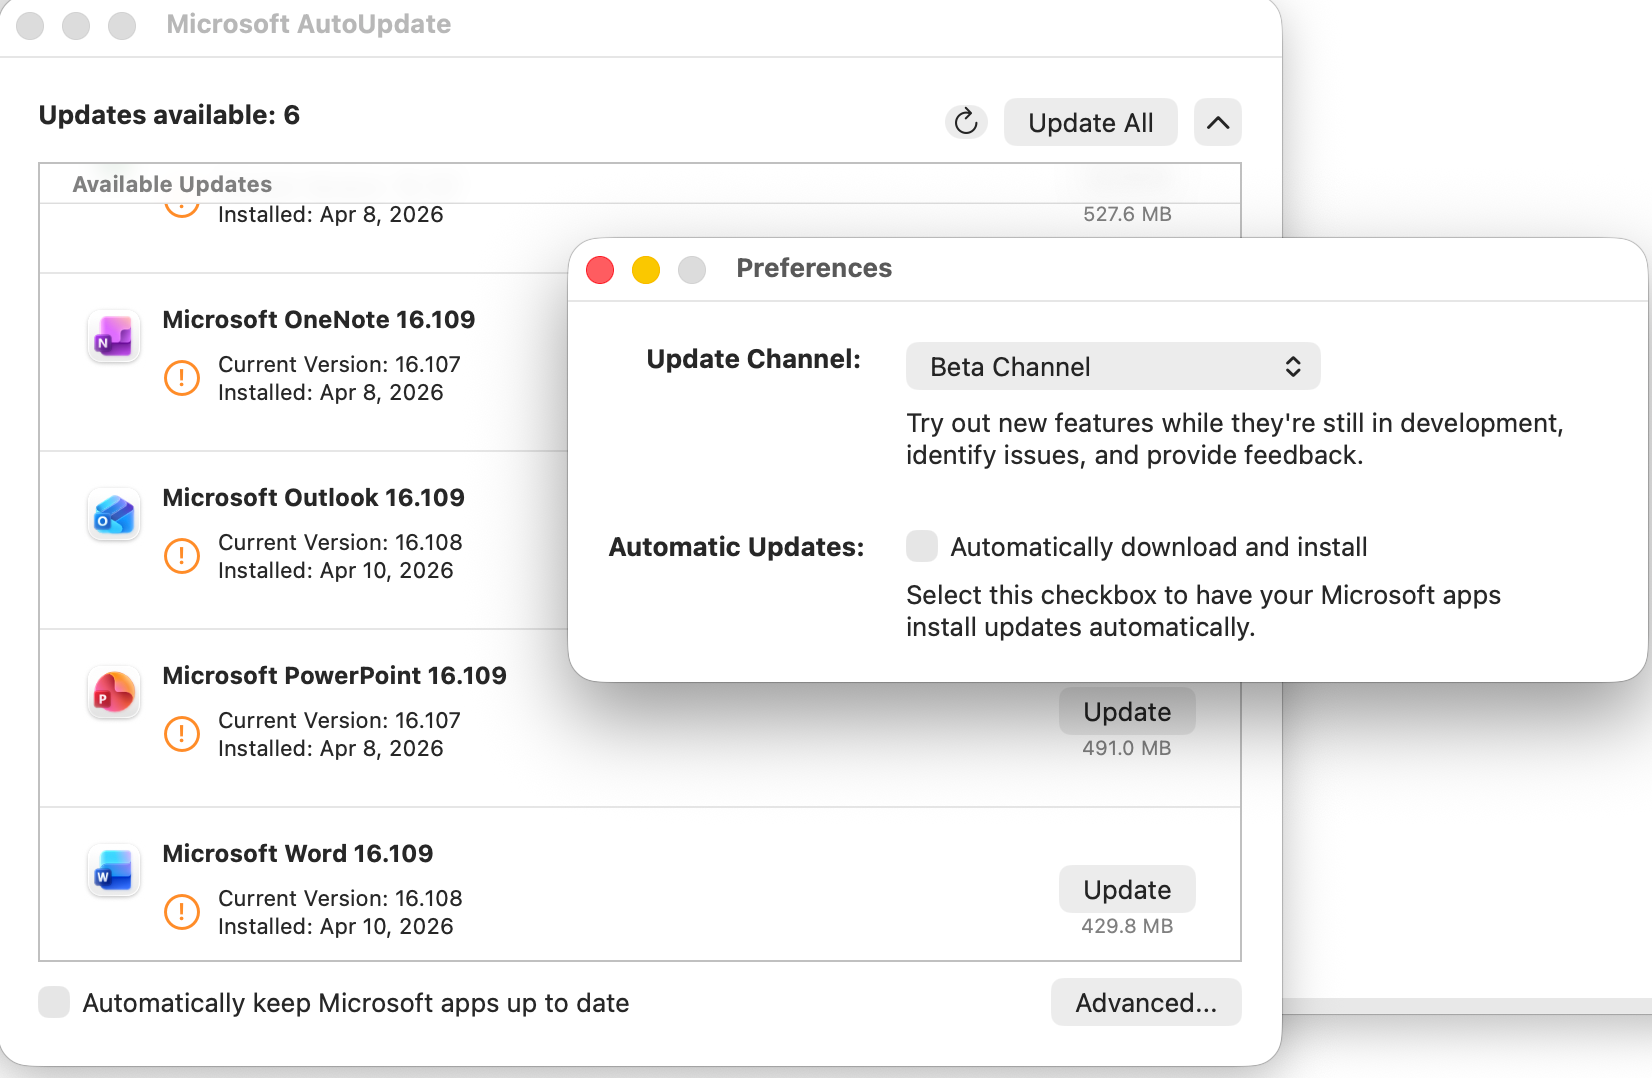This screenshot has height=1078, width=1652.
Task: Tick the Automatically download and install checkbox
Action: [x=922, y=546]
